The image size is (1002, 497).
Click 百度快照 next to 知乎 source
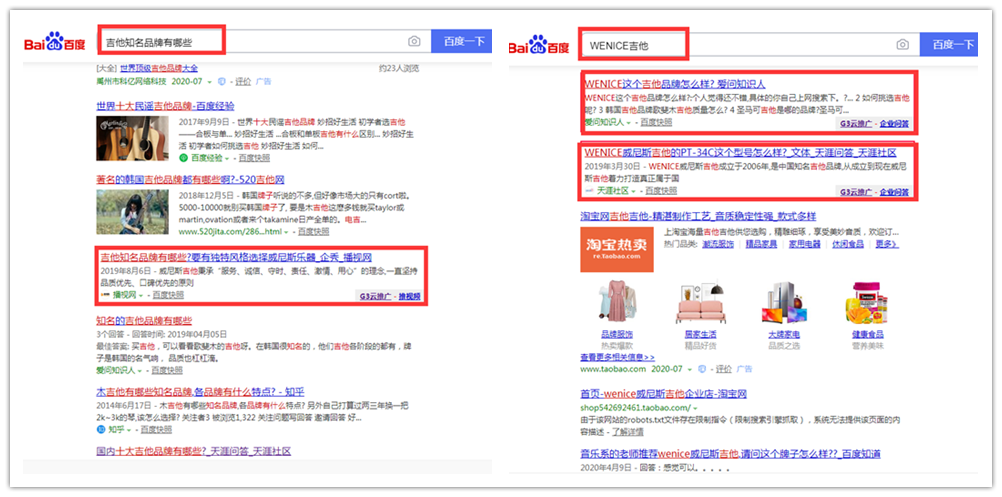tap(157, 429)
